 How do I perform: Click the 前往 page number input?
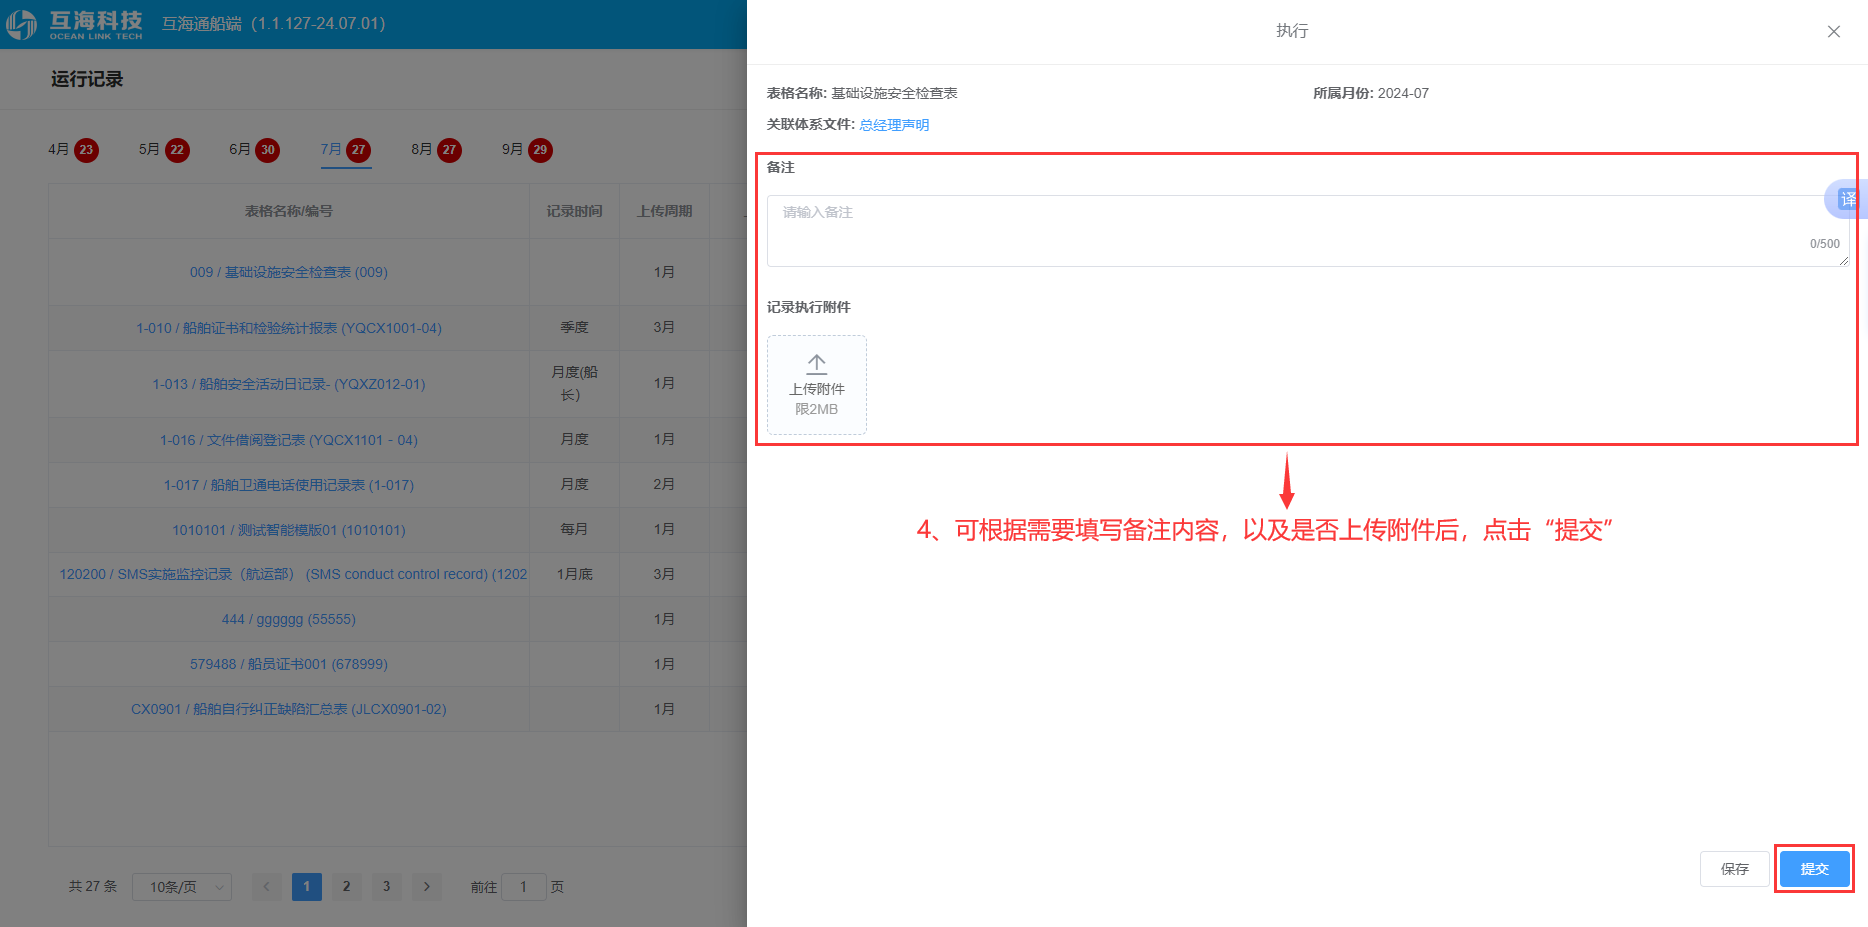(524, 887)
